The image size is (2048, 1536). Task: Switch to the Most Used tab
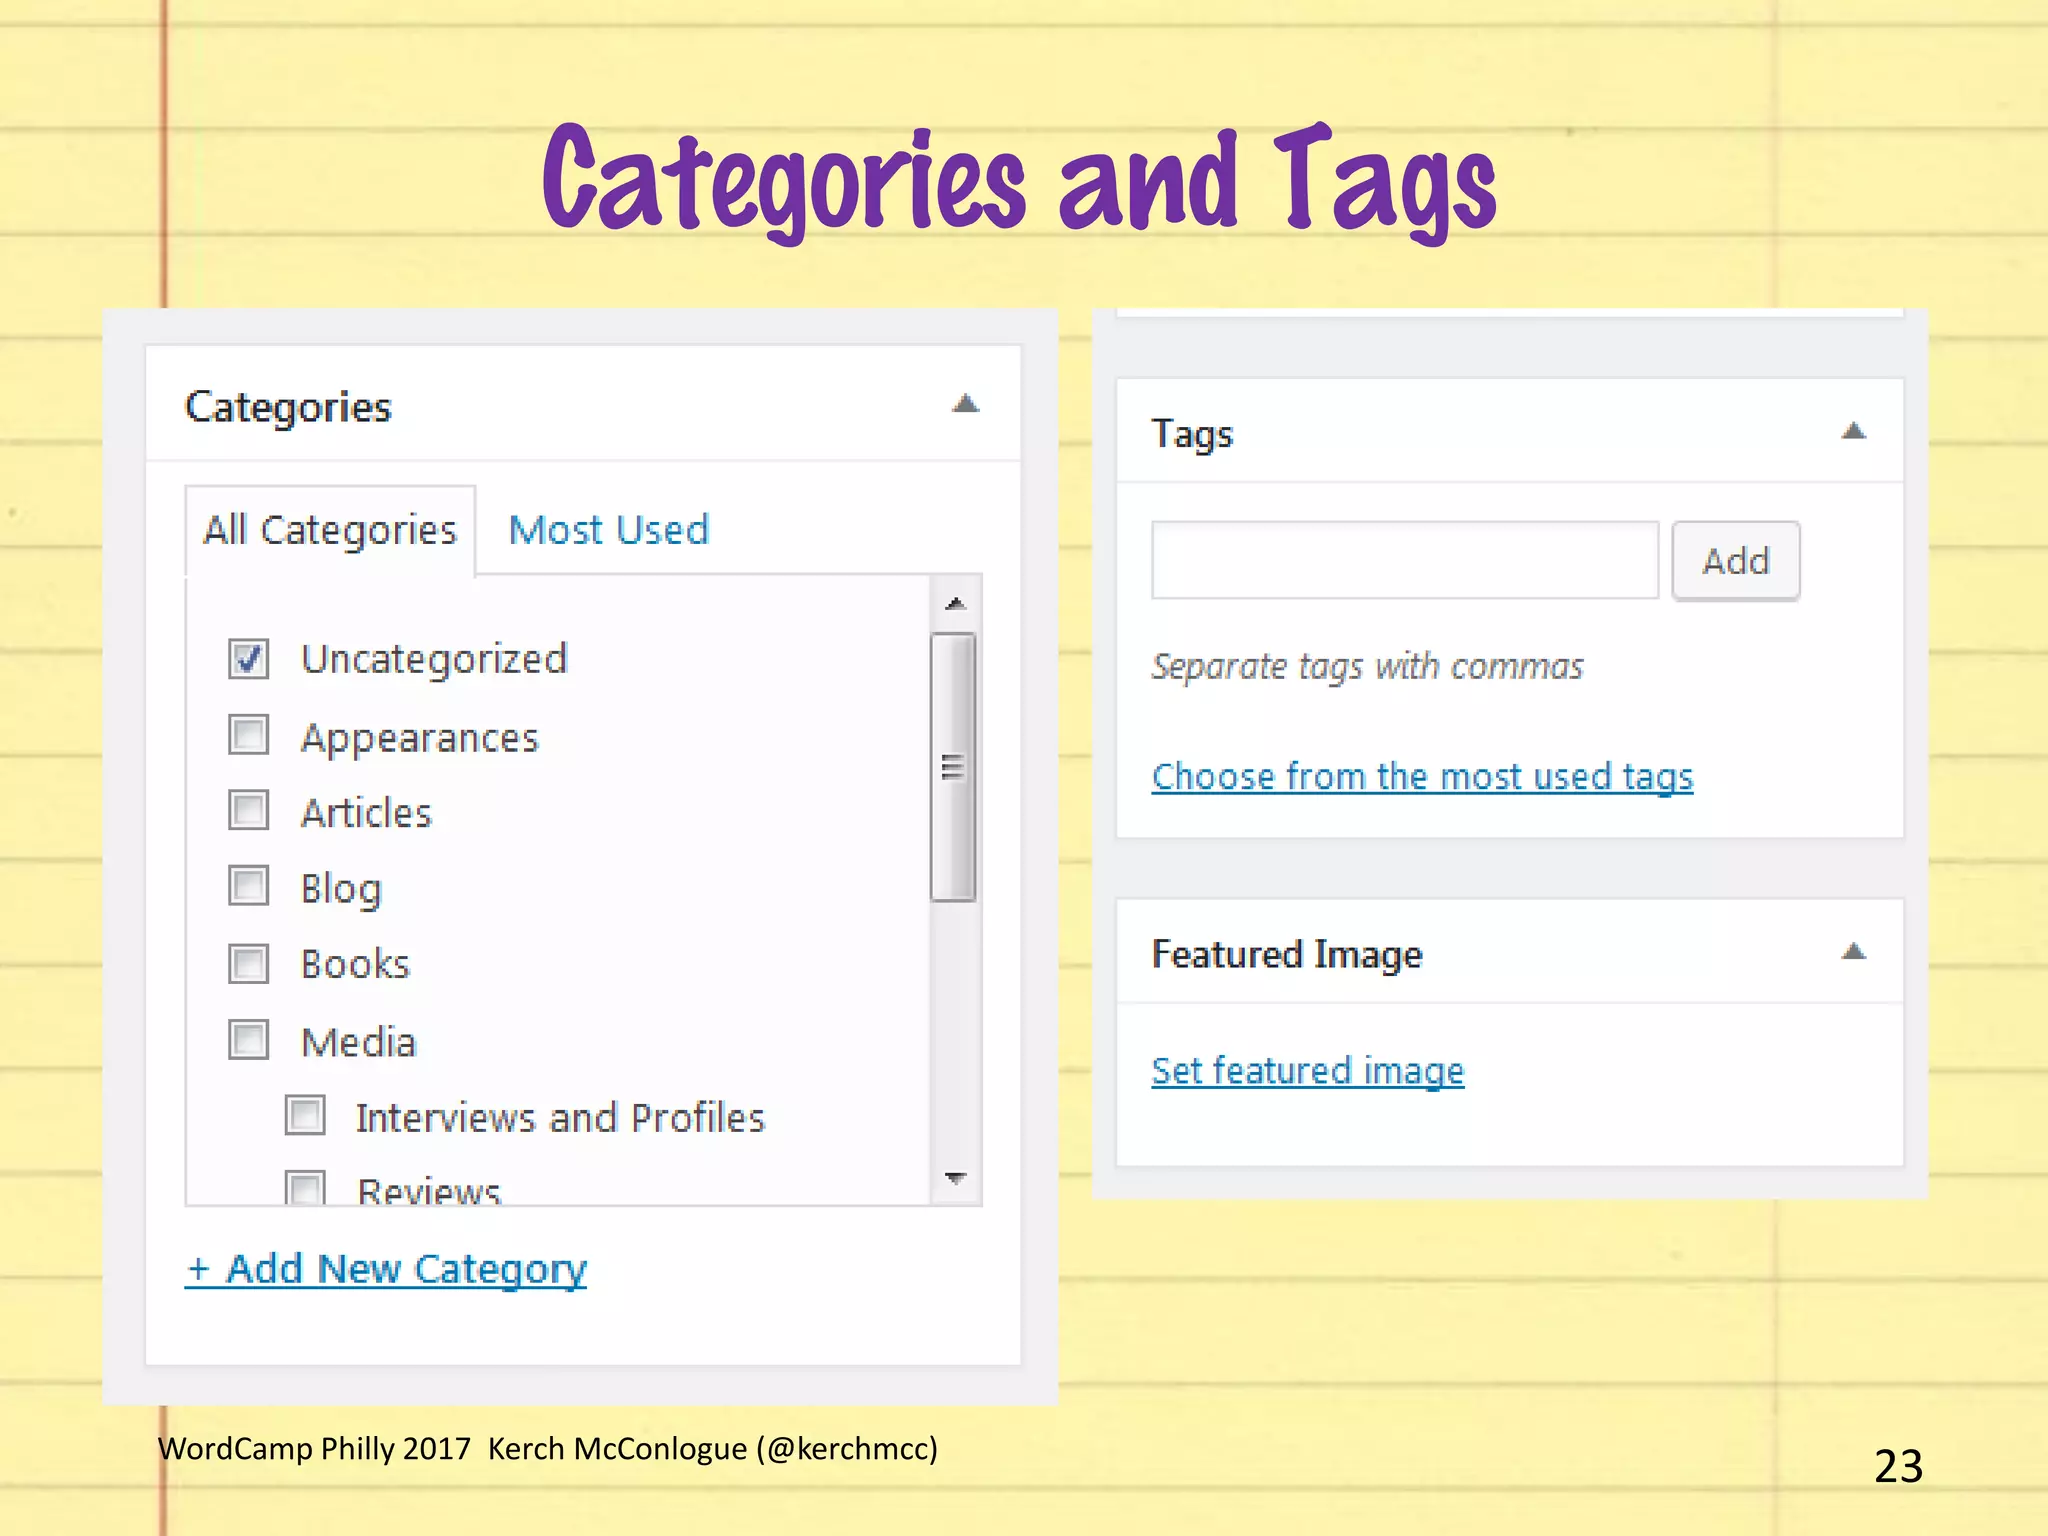609,530
